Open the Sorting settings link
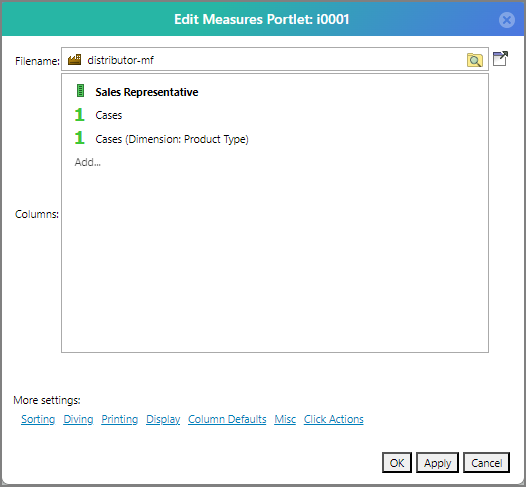526x487 pixels. 38,419
